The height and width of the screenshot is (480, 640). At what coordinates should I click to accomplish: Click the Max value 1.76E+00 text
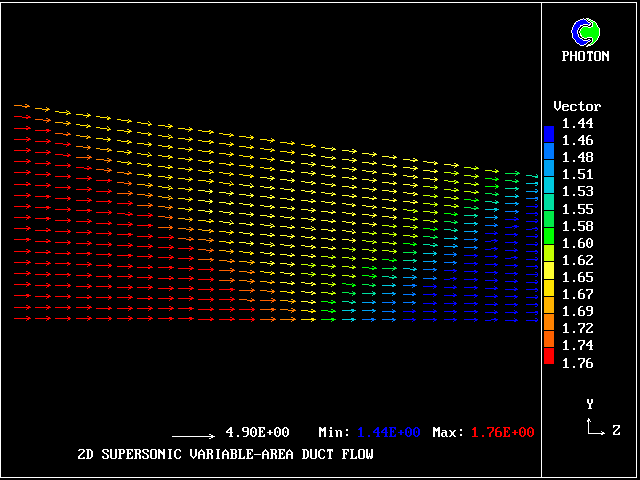[501, 432]
